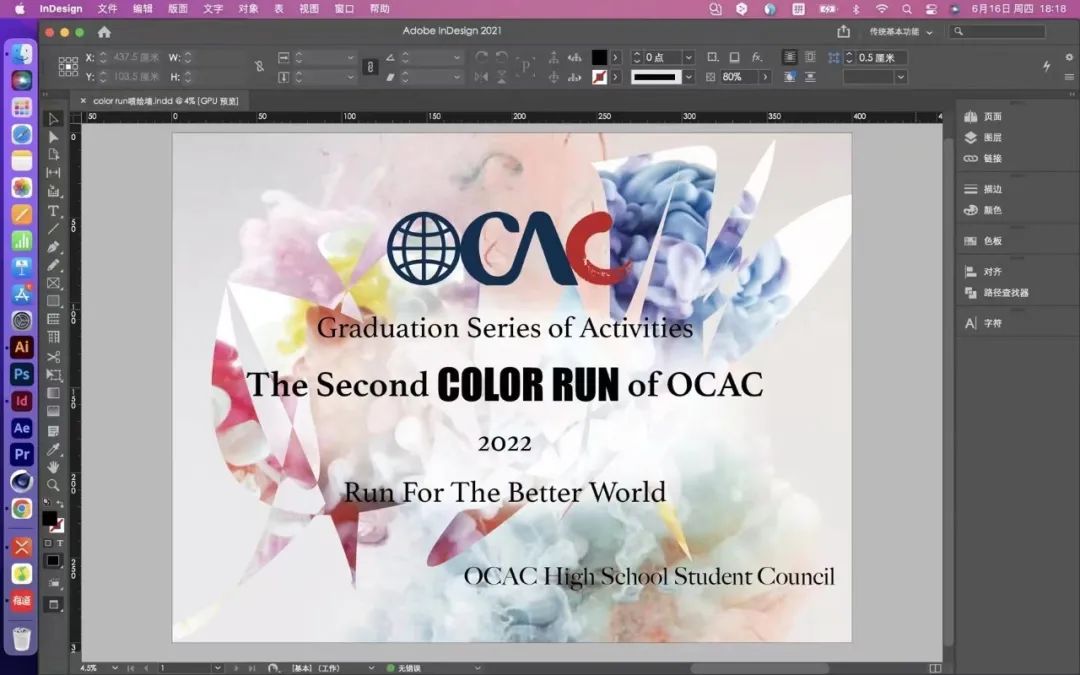1080x675 pixels.
Task: Pick the Pencil tool
Action: [53, 264]
